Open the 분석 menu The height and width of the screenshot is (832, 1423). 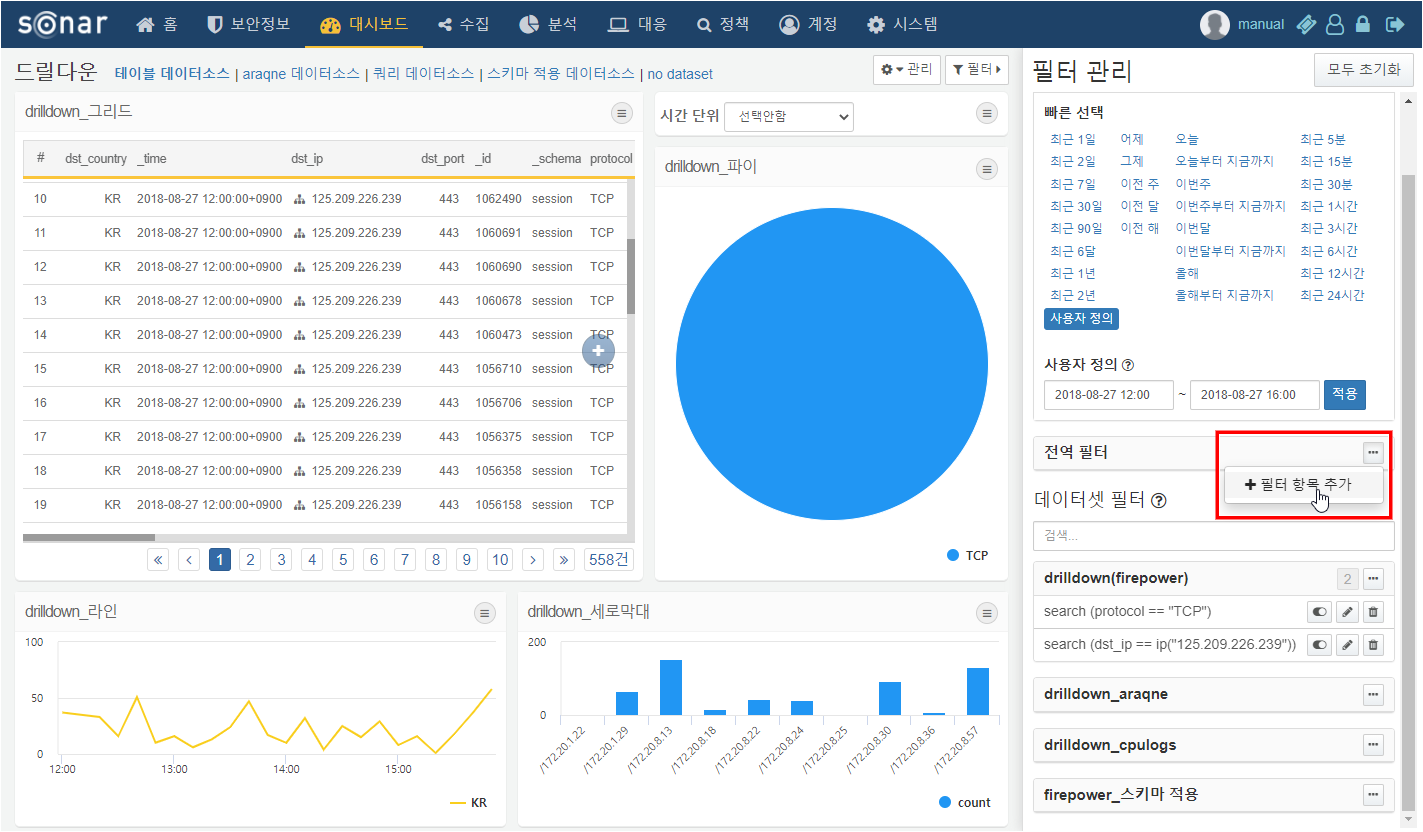549,24
